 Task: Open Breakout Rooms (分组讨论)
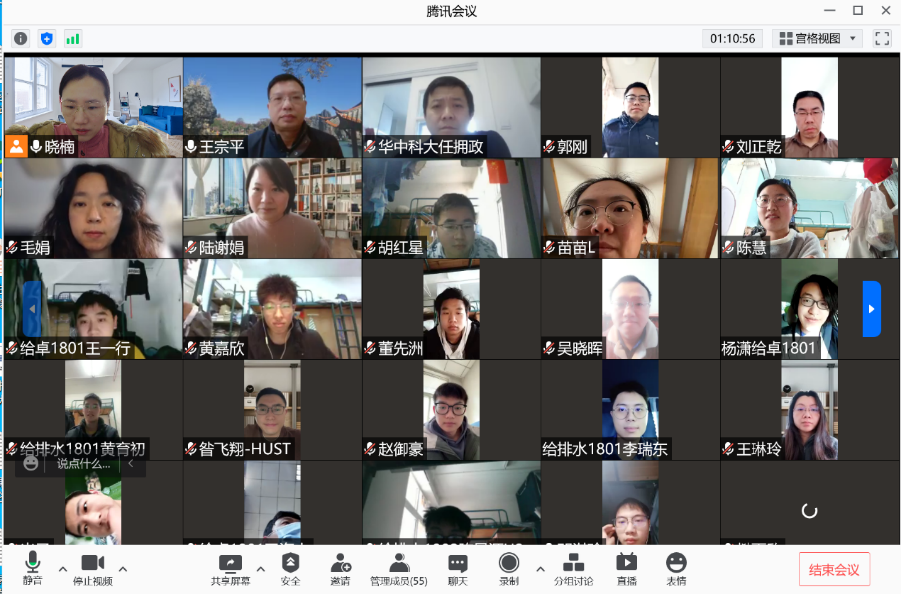pyautogui.click(x=573, y=569)
